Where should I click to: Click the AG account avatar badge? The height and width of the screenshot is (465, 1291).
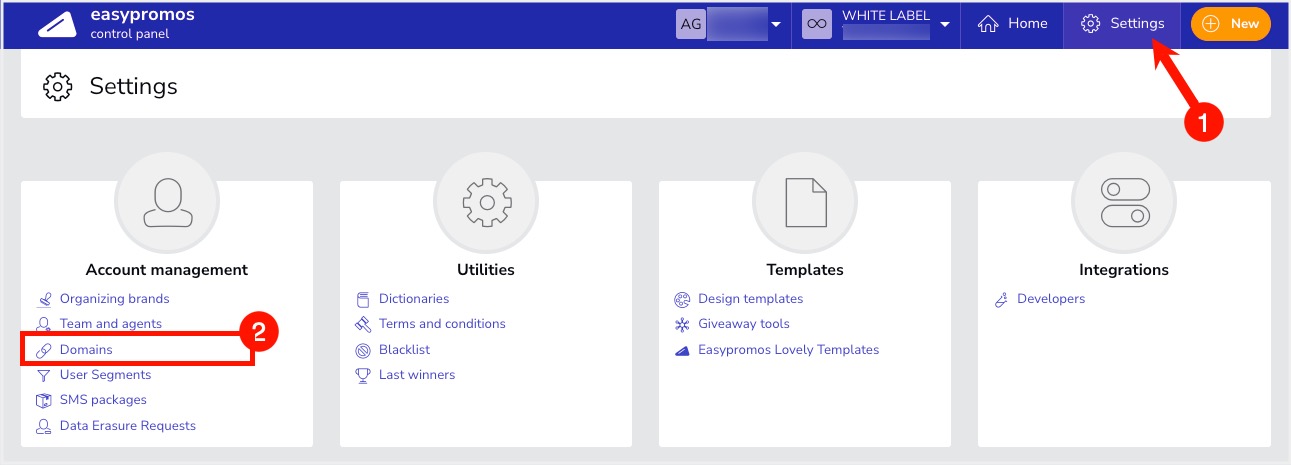pos(691,23)
